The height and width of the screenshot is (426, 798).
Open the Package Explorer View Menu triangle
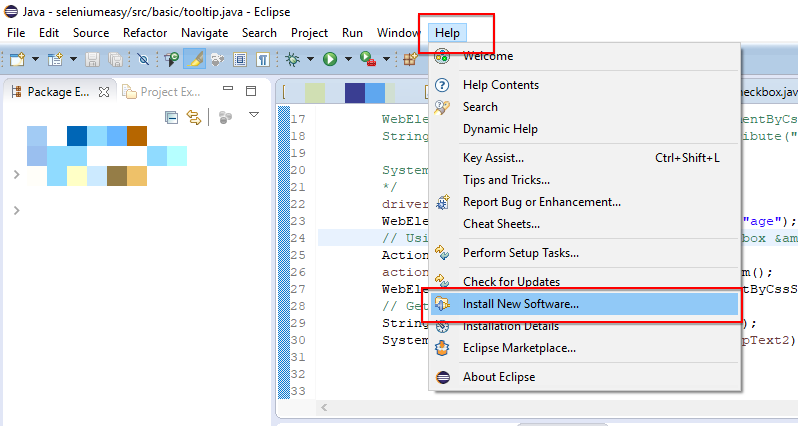pos(254,115)
